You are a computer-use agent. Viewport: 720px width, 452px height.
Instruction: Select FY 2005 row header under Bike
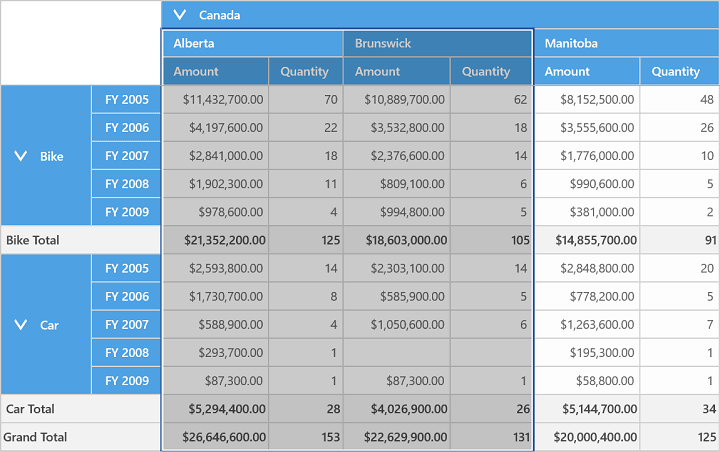126,100
